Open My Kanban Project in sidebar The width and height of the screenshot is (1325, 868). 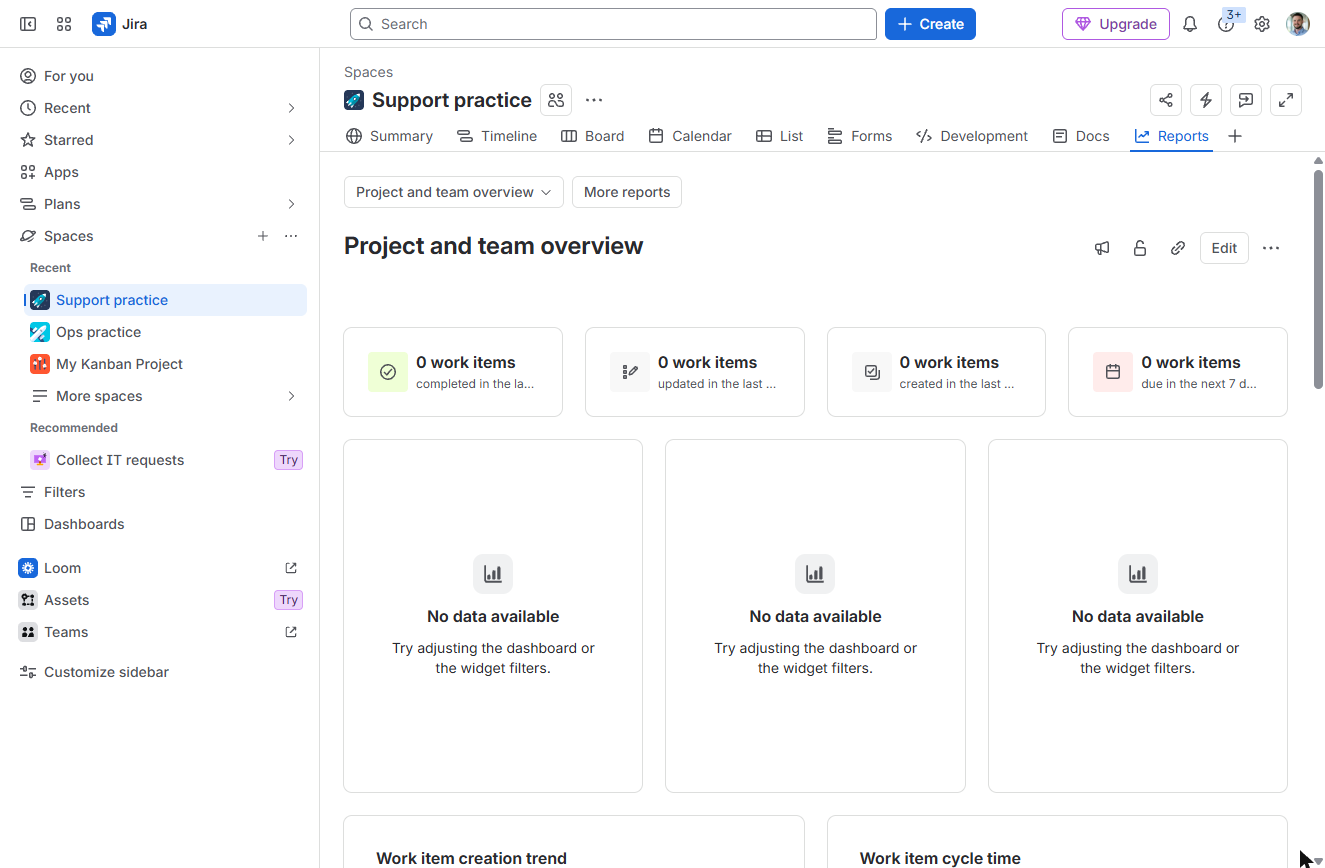coord(165,364)
